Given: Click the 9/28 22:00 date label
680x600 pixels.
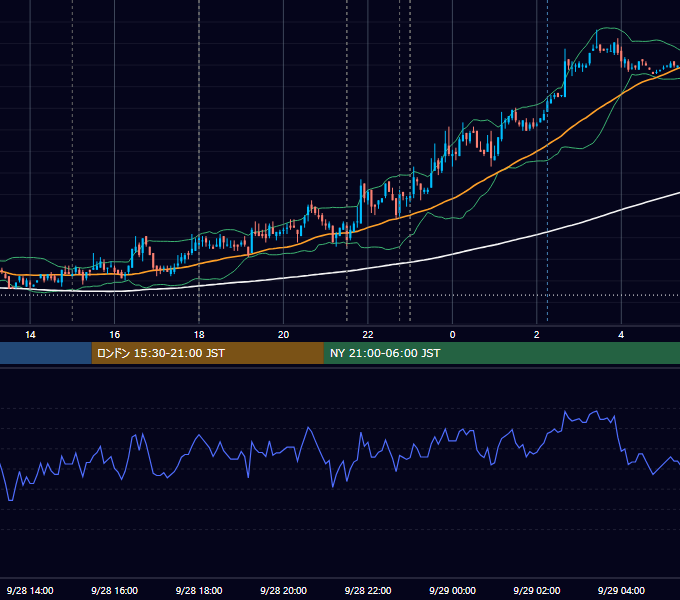Looking at the screenshot, I should coord(368,590).
